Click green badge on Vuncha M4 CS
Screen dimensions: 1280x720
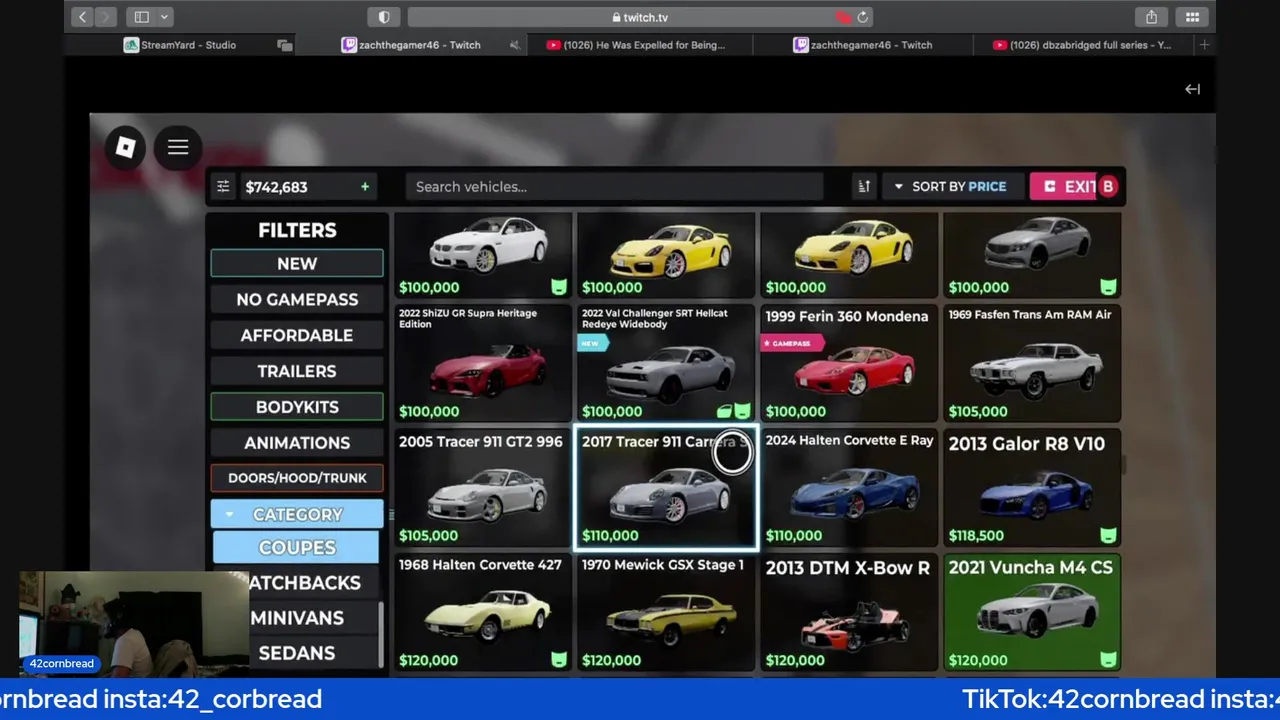point(1108,660)
